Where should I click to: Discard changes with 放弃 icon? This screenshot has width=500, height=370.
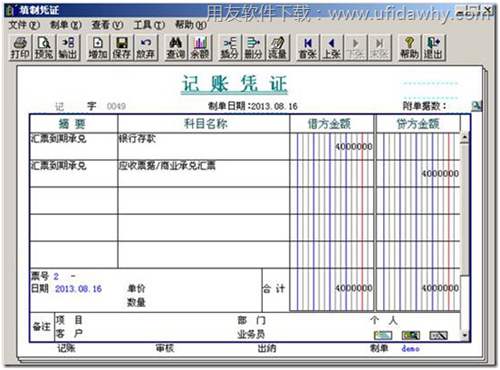pos(145,48)
